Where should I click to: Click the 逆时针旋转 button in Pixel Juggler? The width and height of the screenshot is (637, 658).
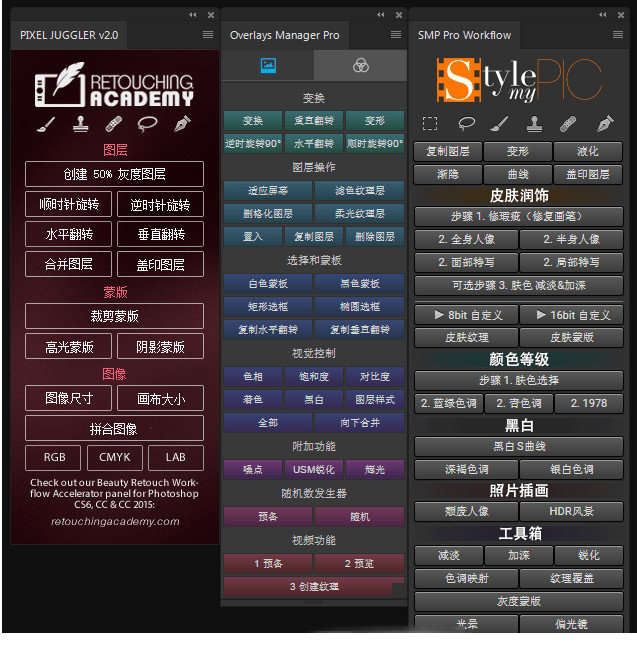coord(160,204)
